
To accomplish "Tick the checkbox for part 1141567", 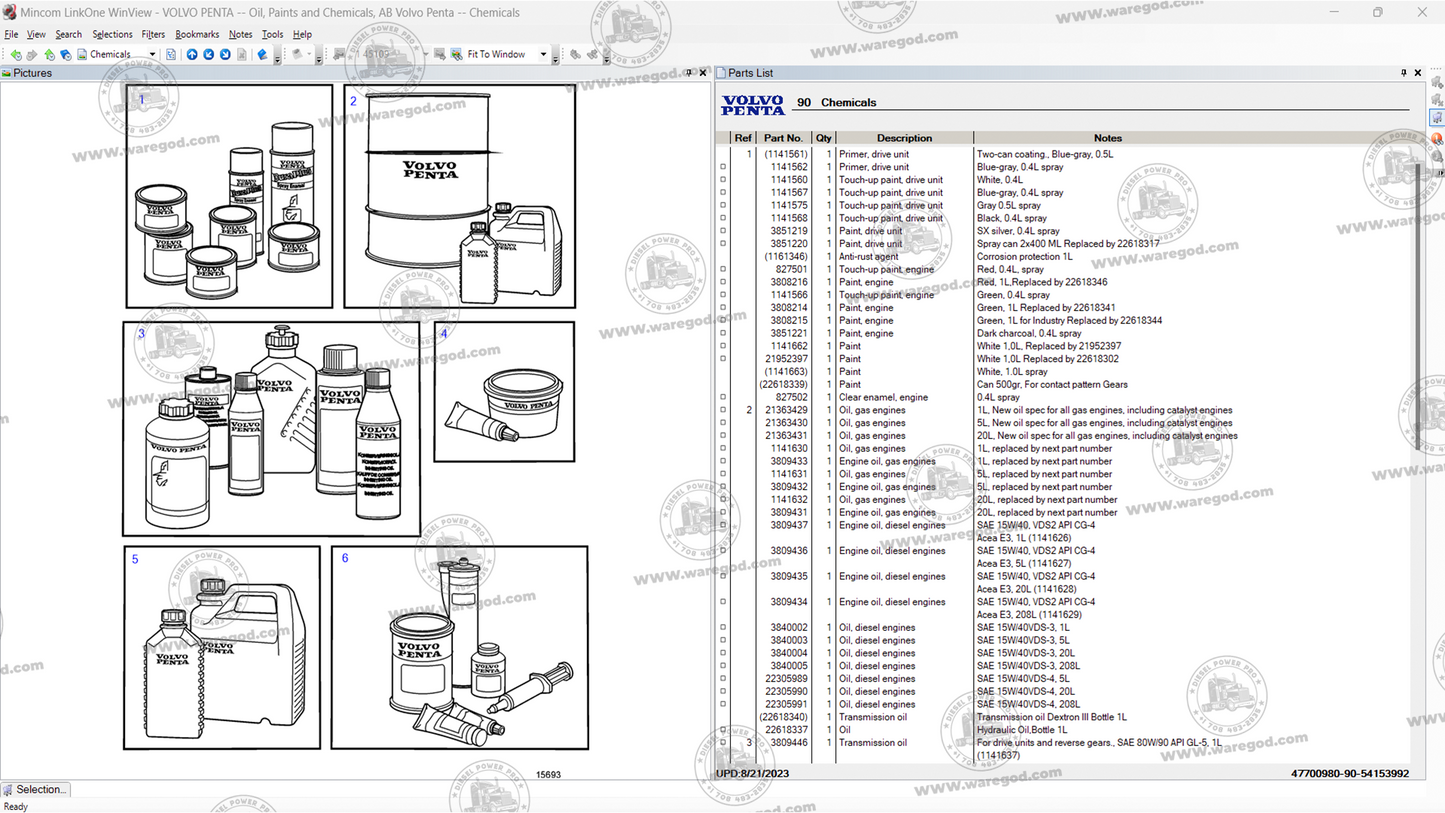I will 723,193.
